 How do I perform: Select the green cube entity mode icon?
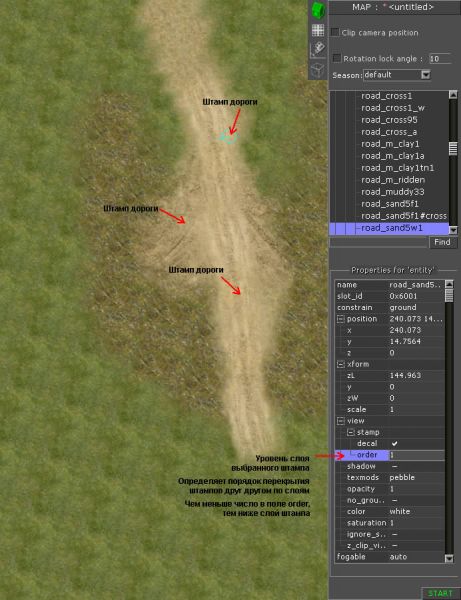(318, 10)
